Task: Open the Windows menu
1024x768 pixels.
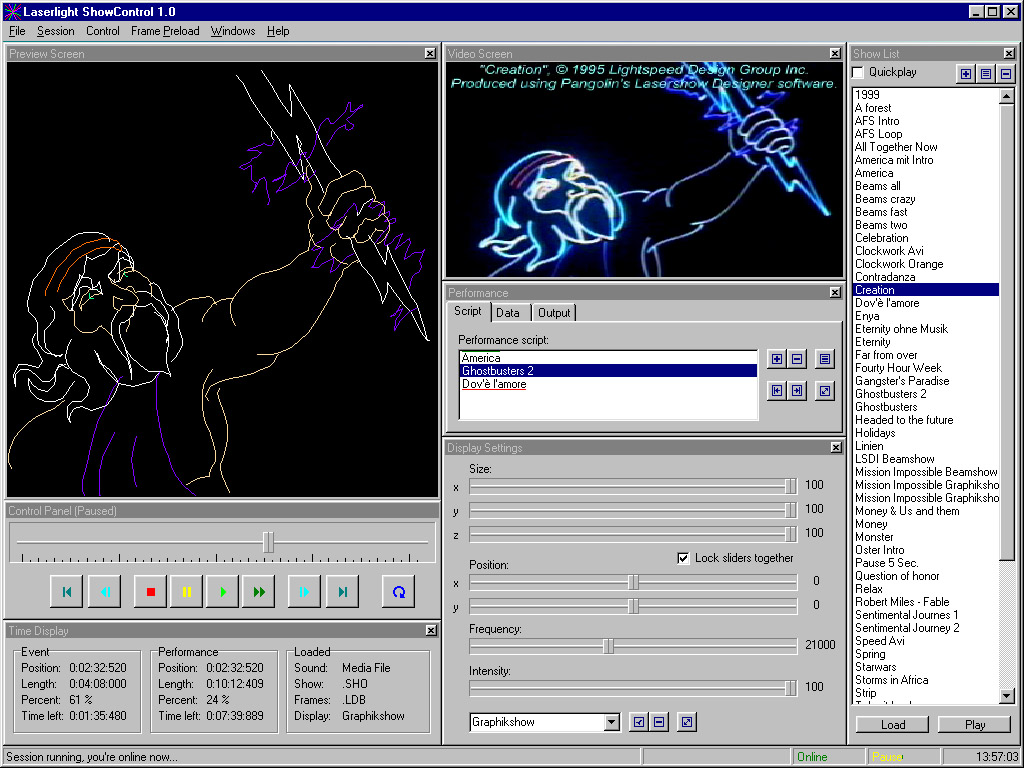Action: point(232,31)
